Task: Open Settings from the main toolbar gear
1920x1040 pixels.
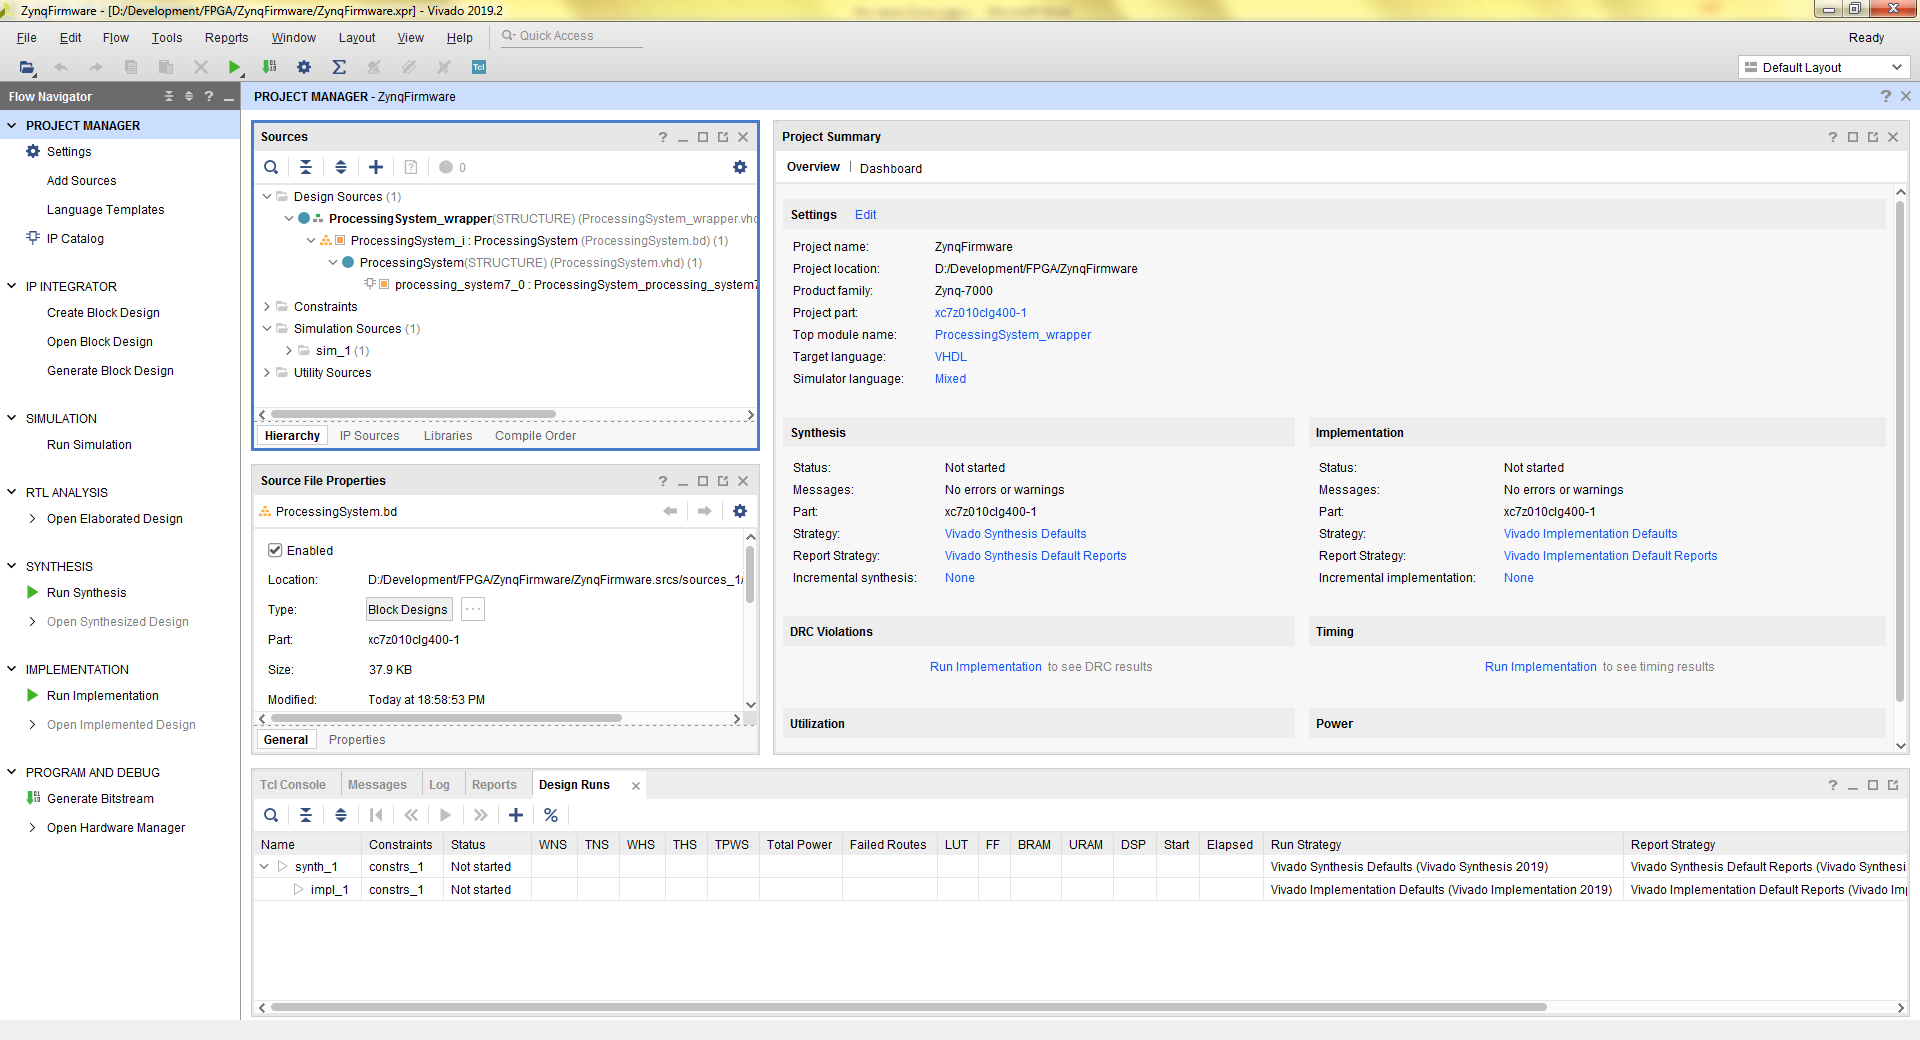Action: point(304,67)
